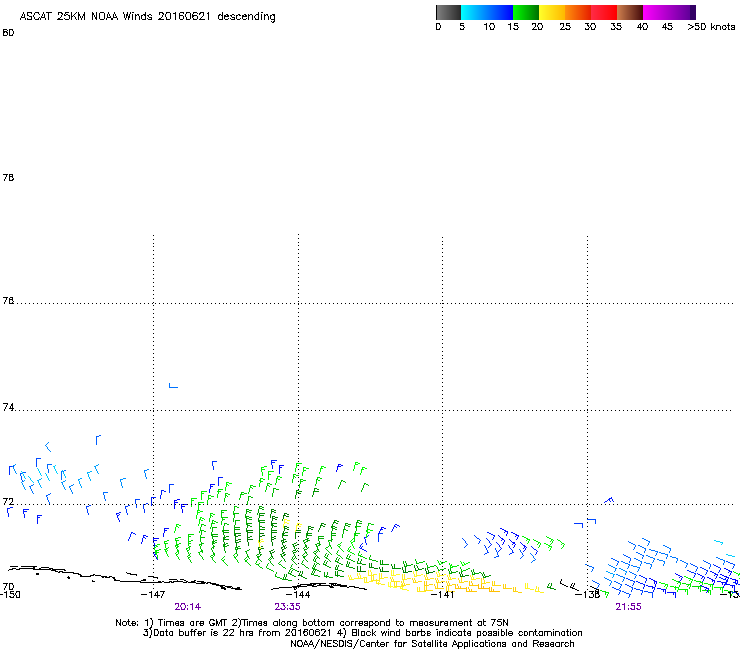Click the '25' tick label on the color bar
The image size is (740, 650).
click(565, 27)
